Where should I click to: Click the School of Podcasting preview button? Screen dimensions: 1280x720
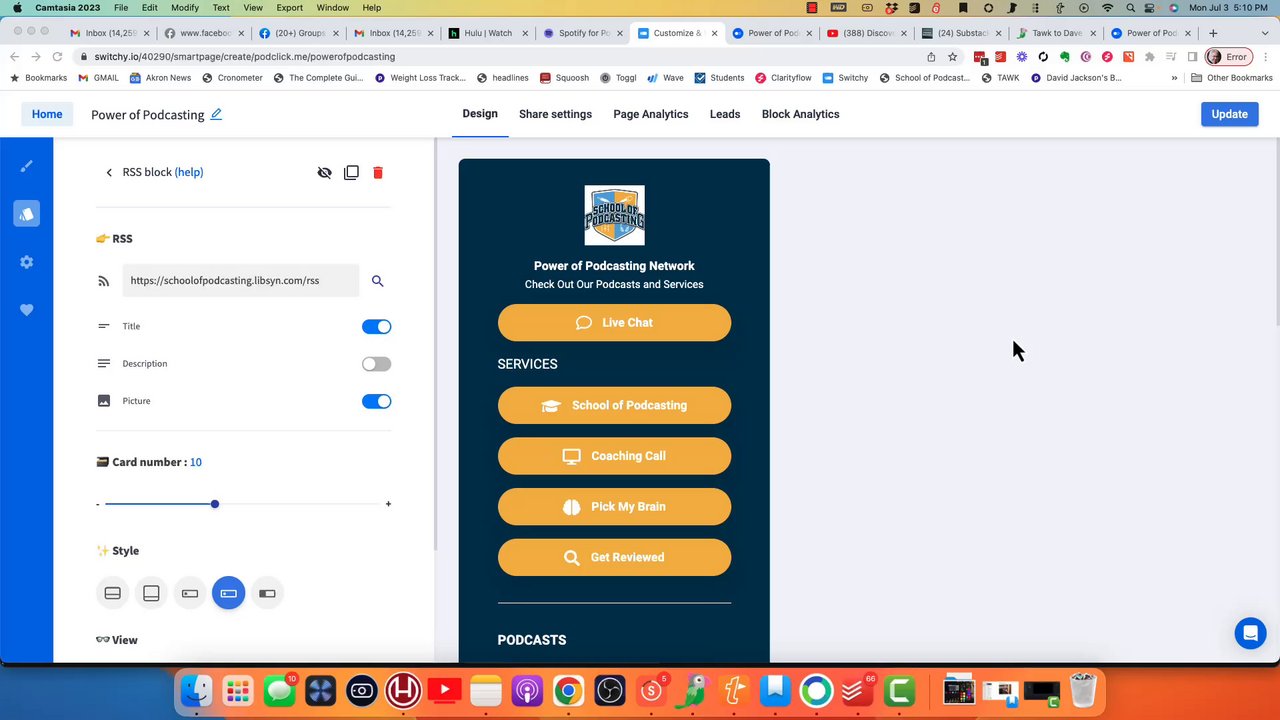(x=614, y=405)
